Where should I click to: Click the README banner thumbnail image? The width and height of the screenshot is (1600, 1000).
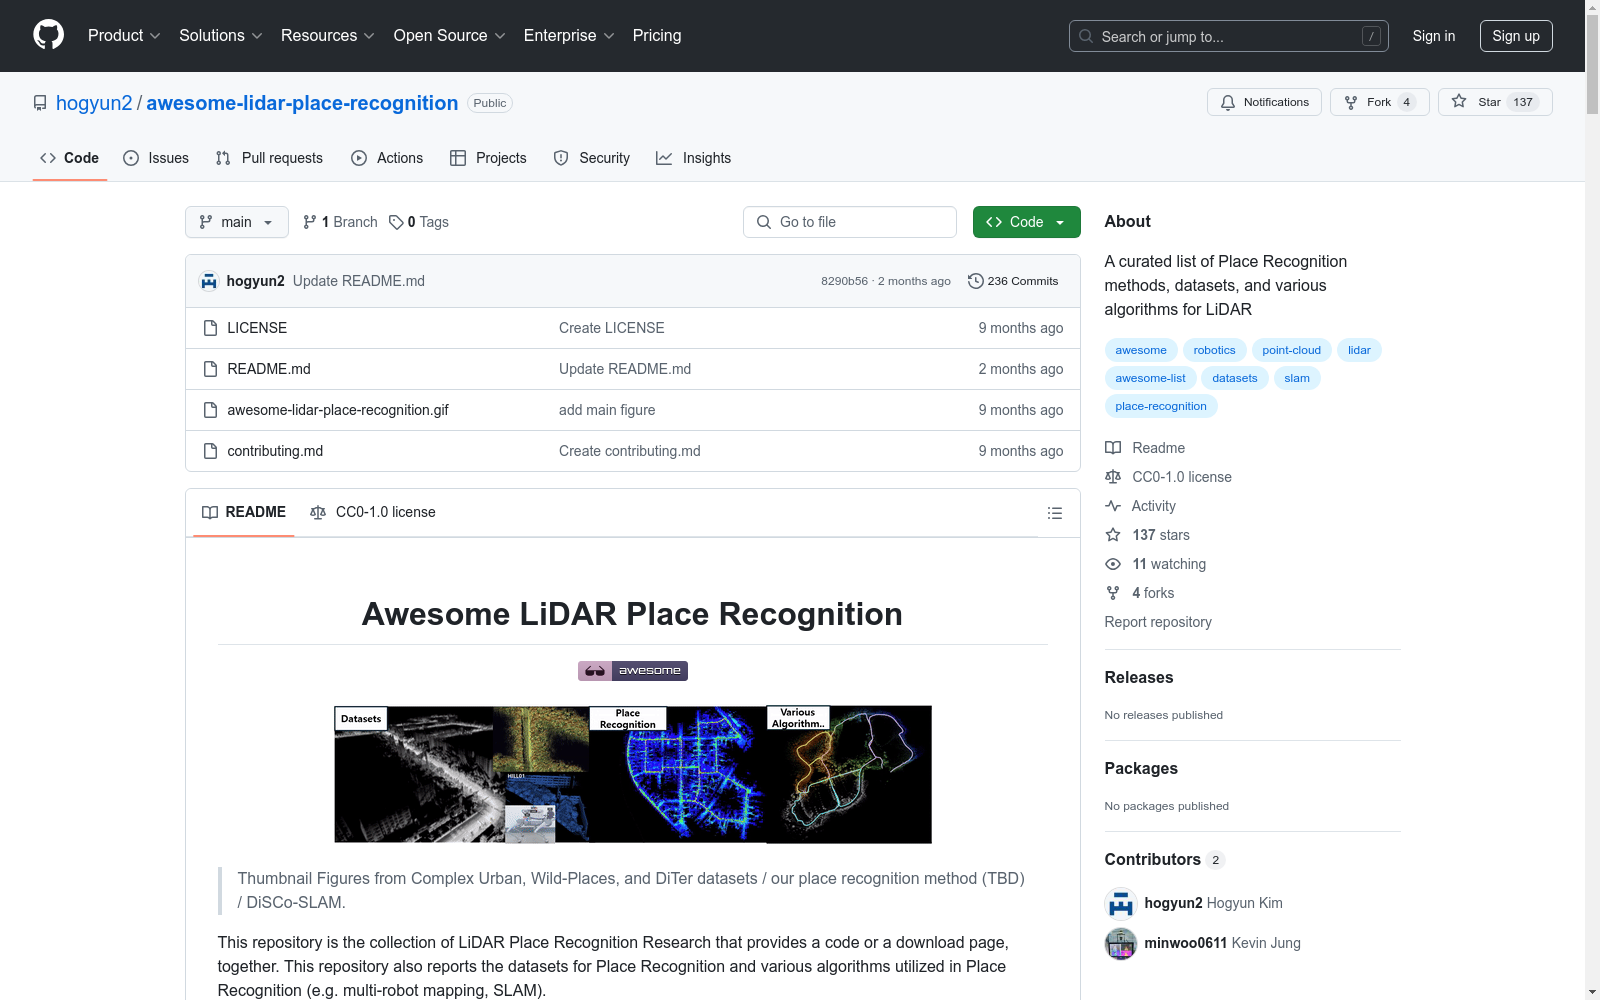point(633,774)
